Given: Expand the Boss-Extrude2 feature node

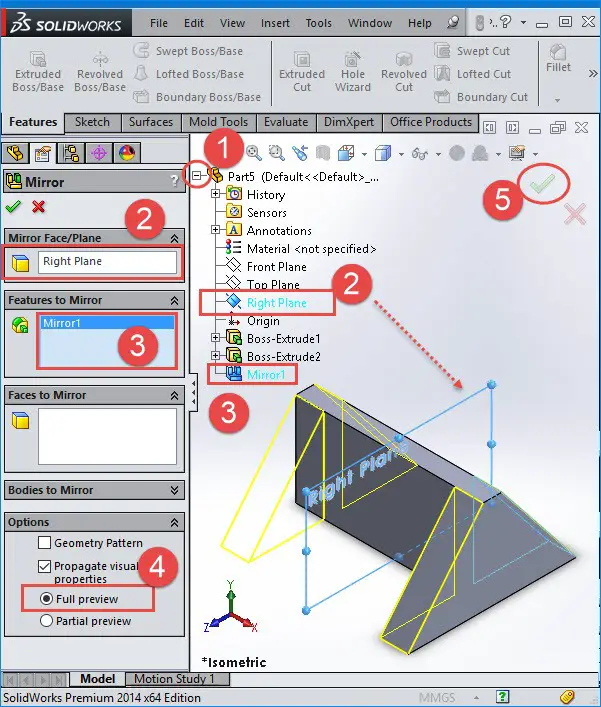Looking at the screenshot, I should click(x=216, y=356).
